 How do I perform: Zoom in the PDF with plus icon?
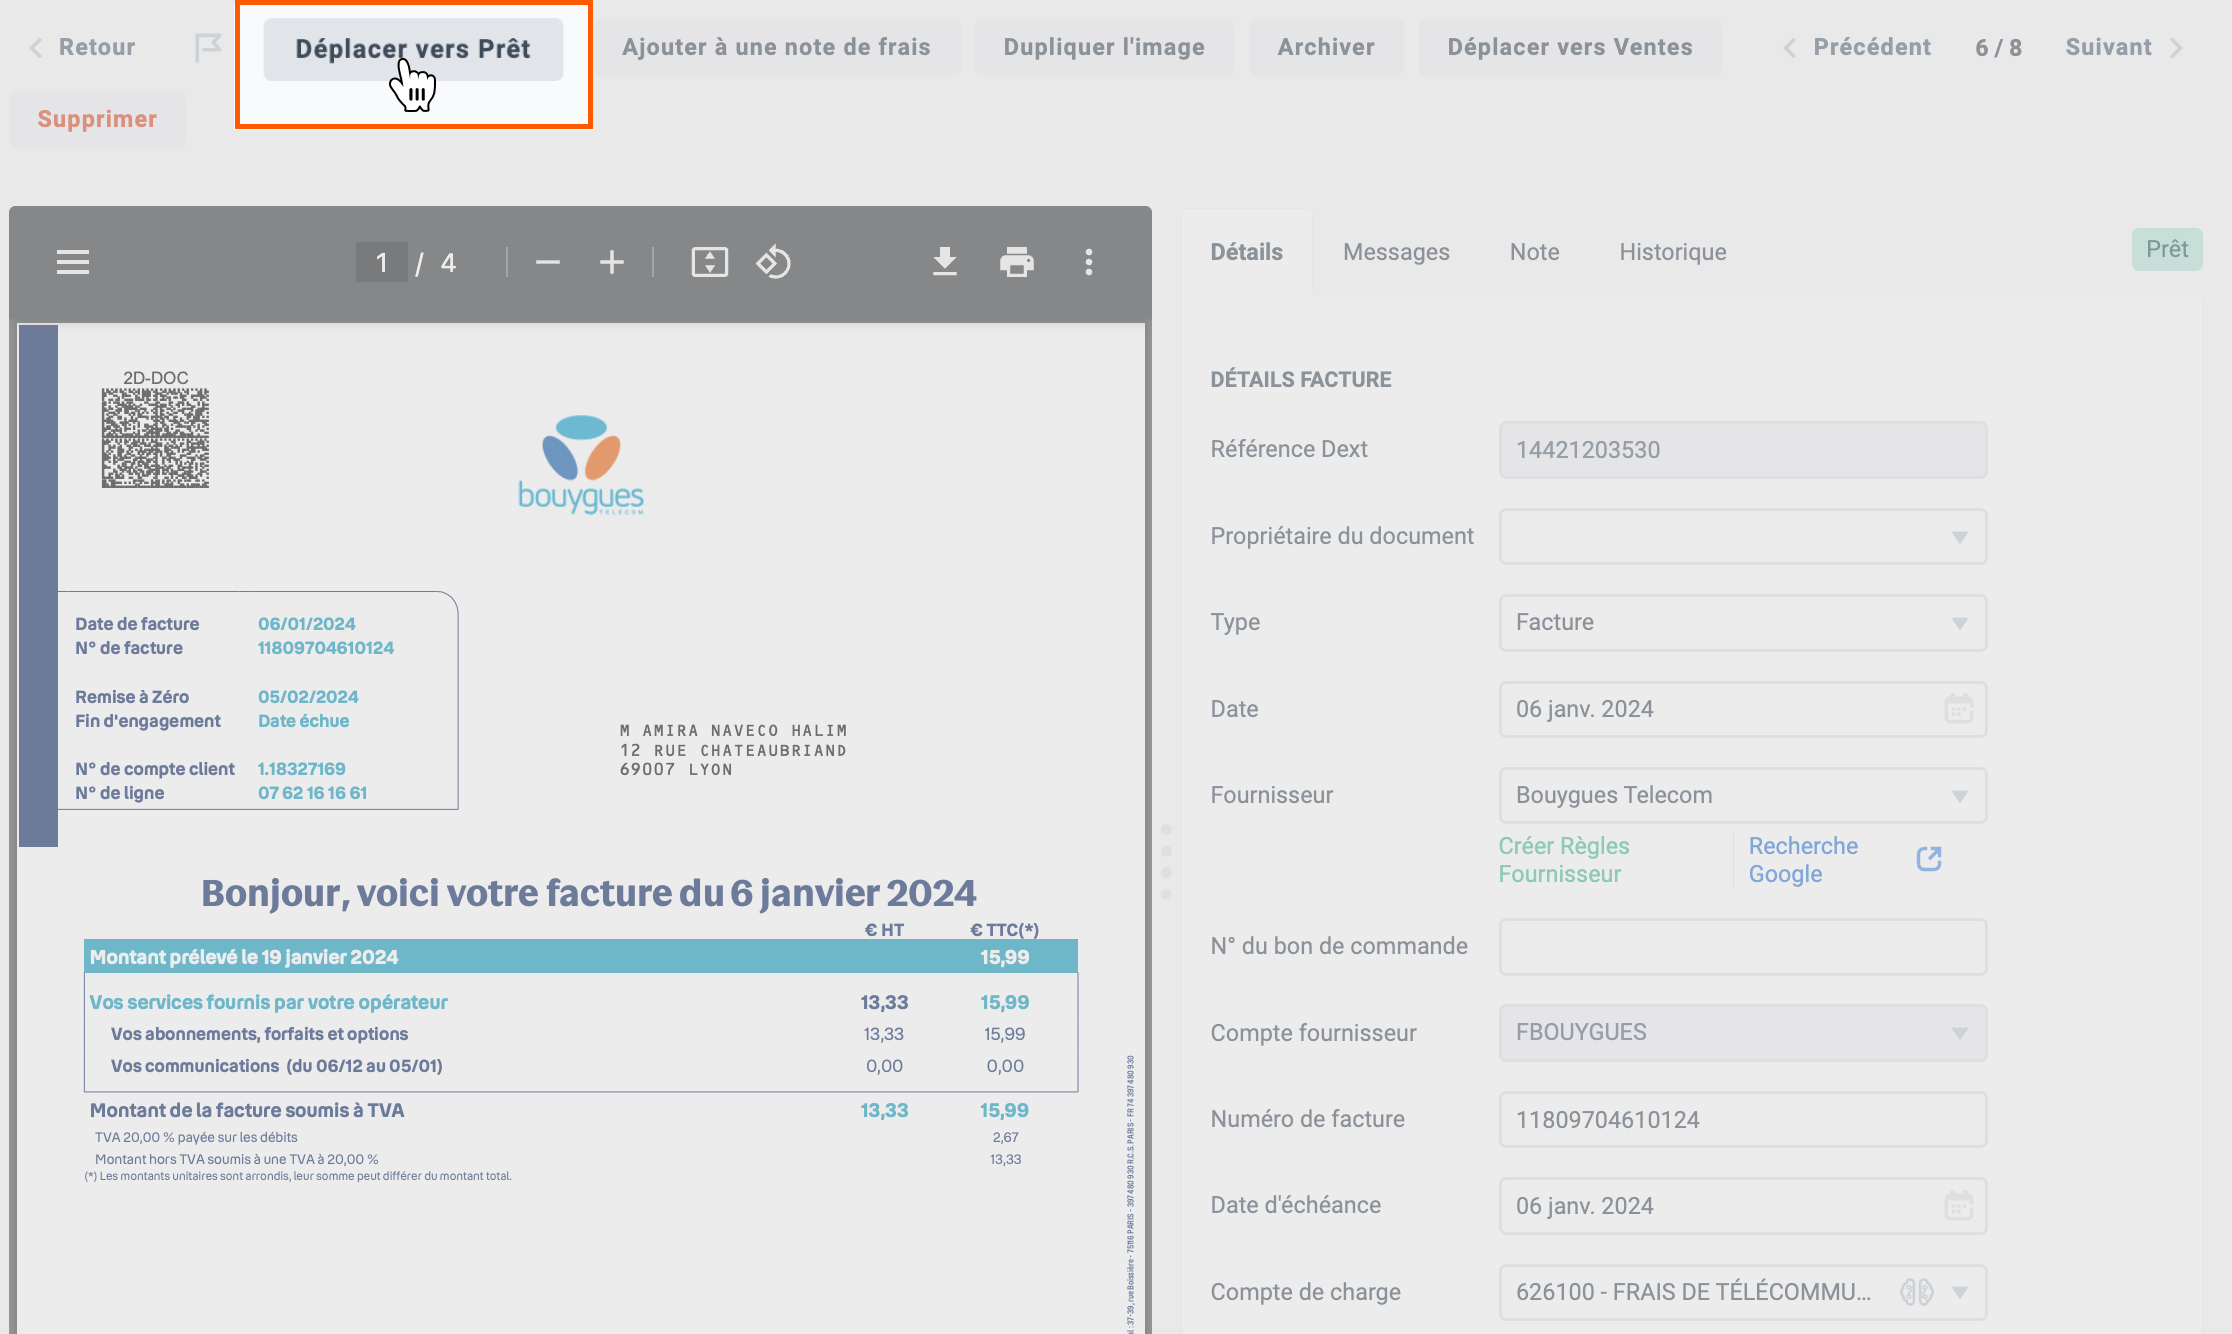pos(612,262)
